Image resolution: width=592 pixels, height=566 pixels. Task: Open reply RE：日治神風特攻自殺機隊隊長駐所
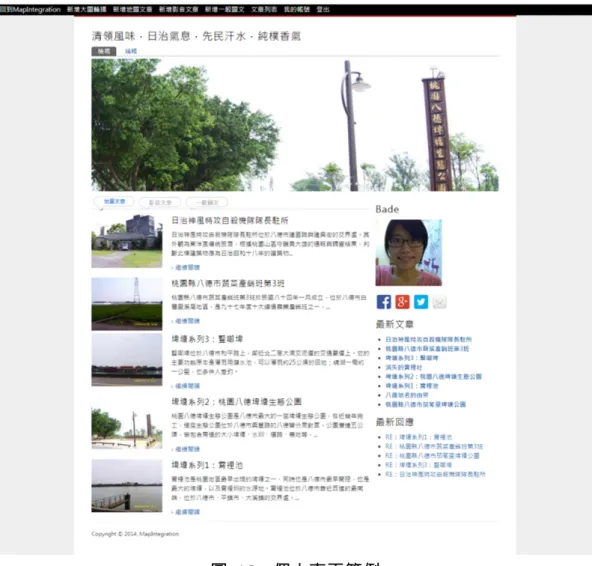point(435,474)
